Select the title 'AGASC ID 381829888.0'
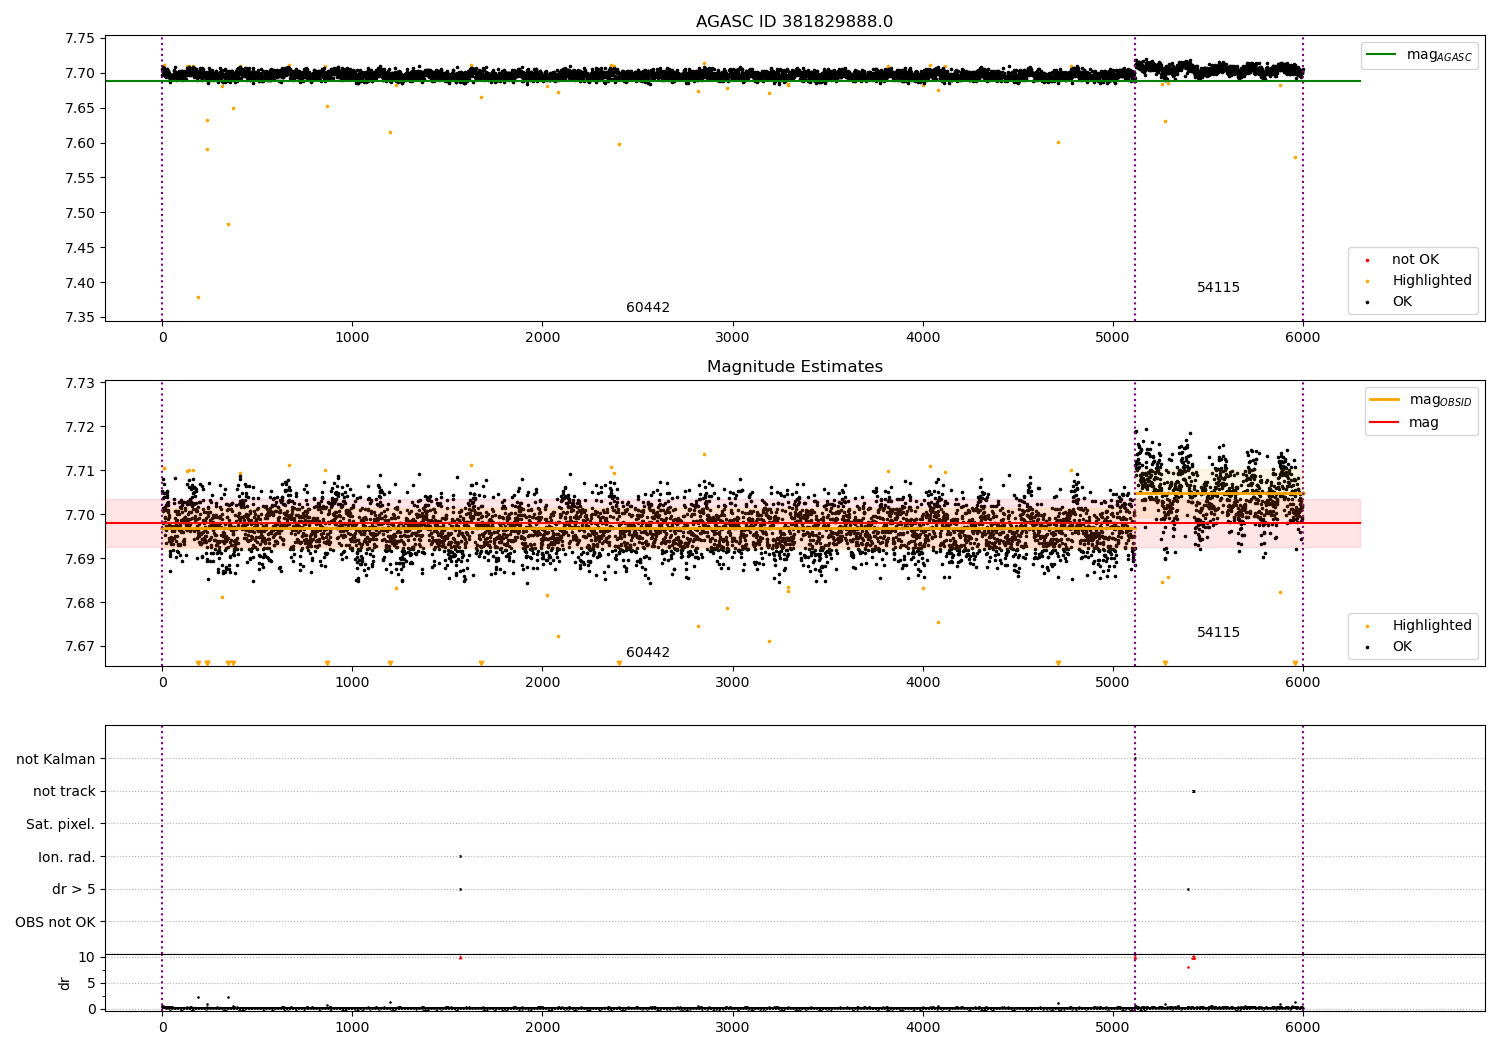1500x1050 pixels. pos(795,22)
